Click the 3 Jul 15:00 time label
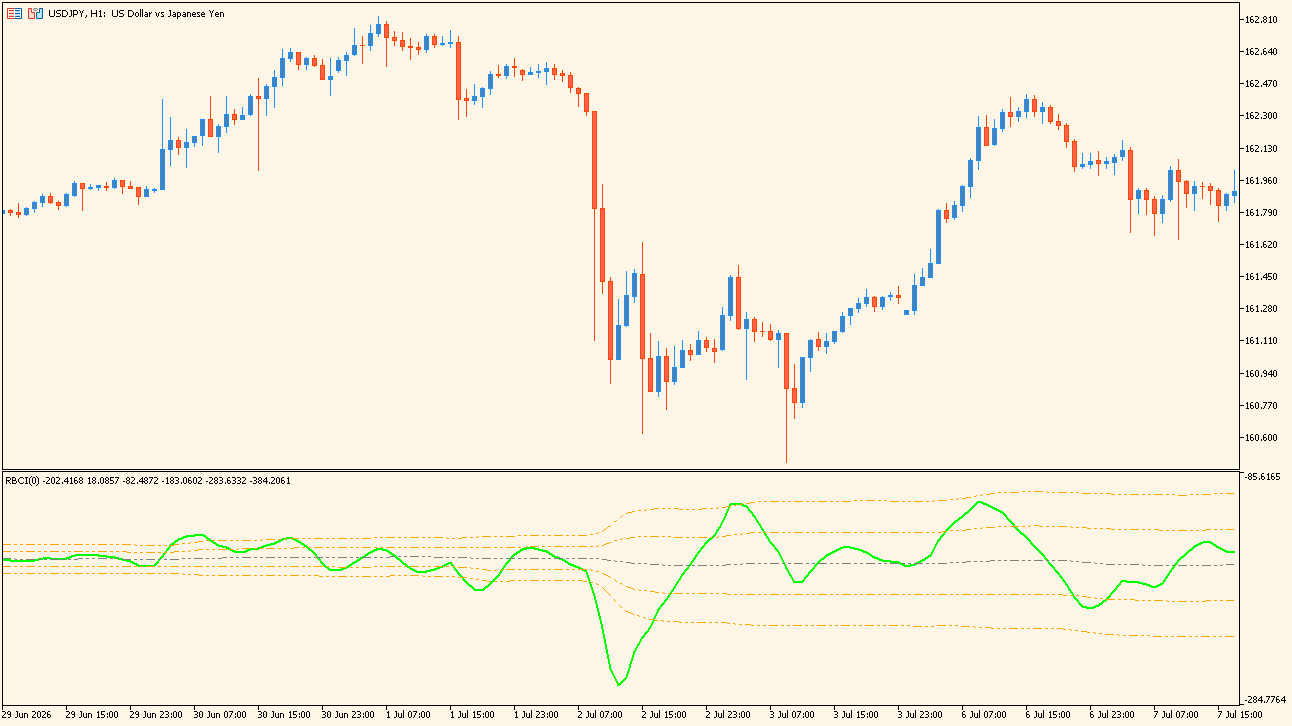The height and width of the screenshot is (726, 1292). (857, 716)
